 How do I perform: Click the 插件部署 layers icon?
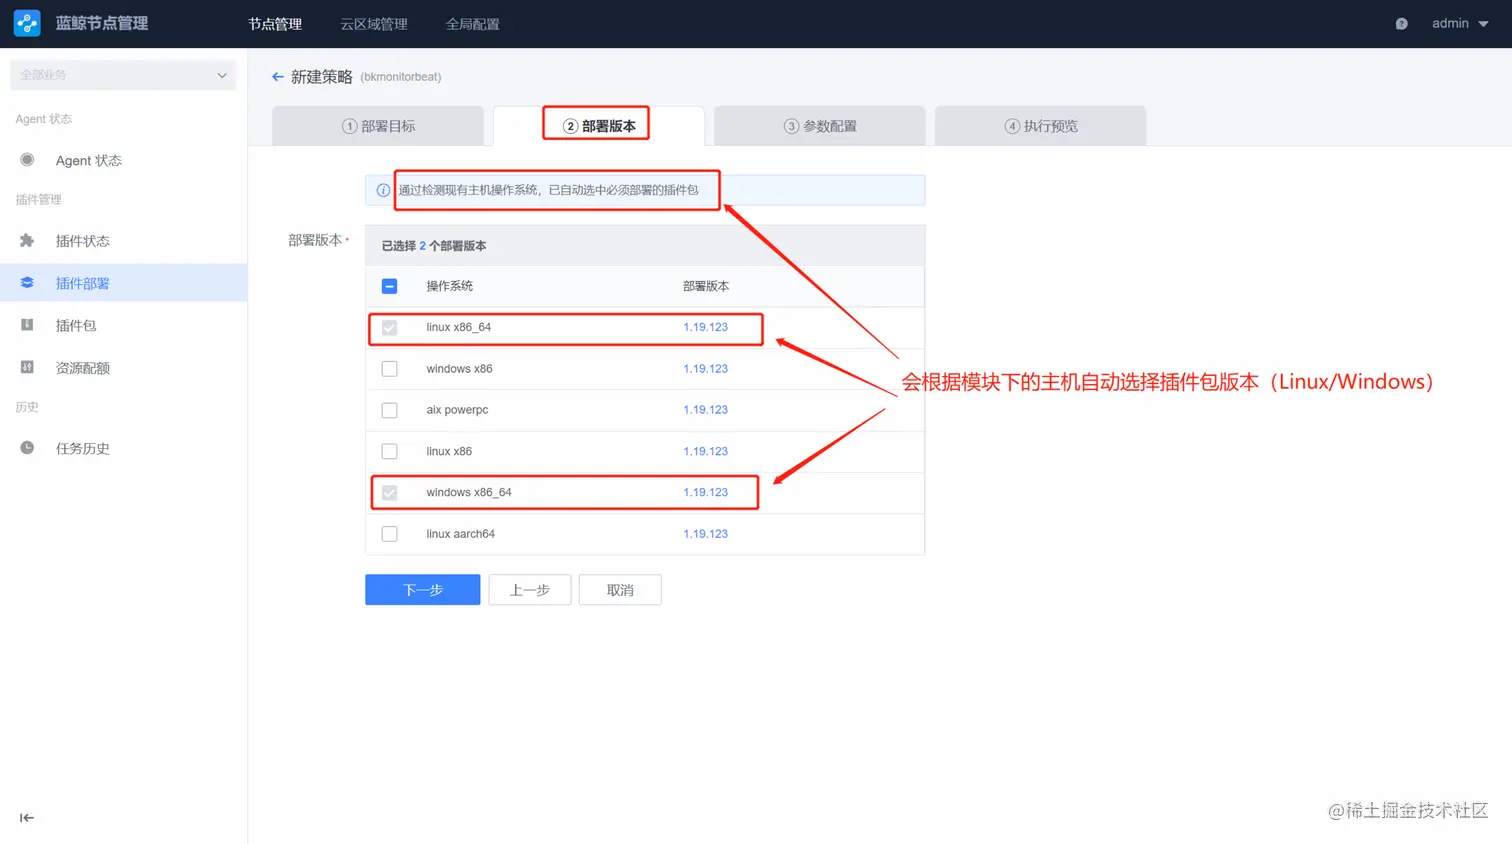pyautogui.click(x=27, y=283)
